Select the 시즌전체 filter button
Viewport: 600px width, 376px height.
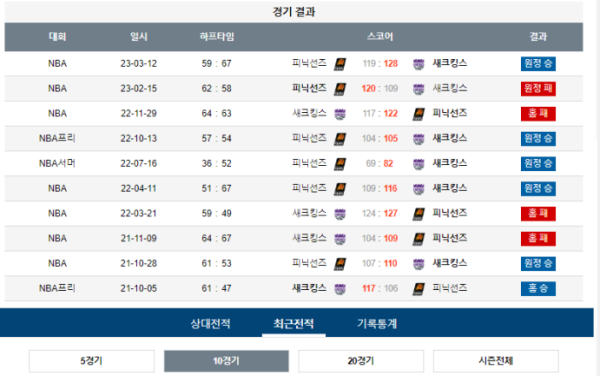(496, 361)
